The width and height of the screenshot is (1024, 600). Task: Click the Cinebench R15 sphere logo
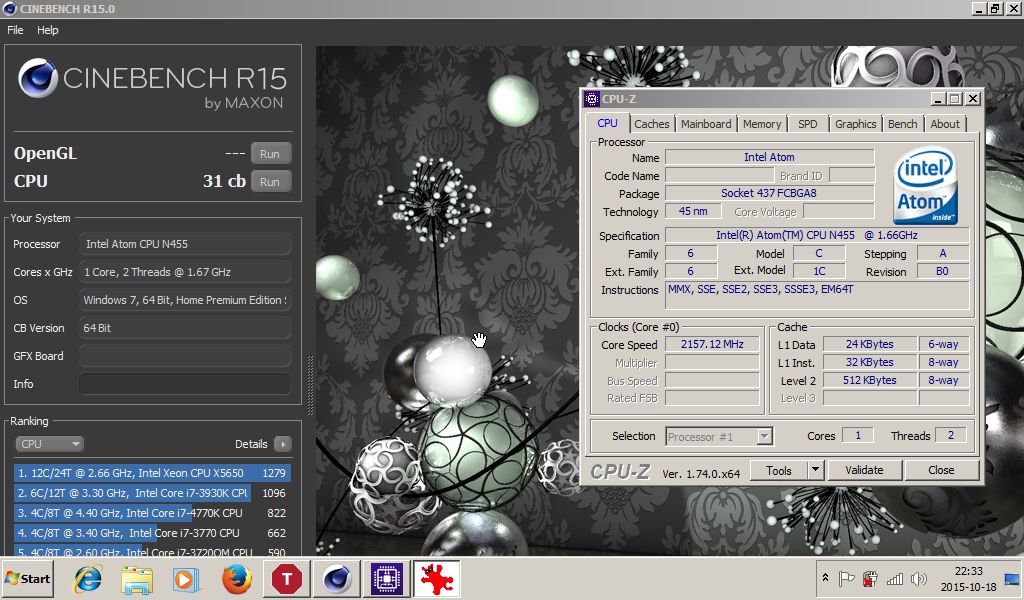[37, 78]
